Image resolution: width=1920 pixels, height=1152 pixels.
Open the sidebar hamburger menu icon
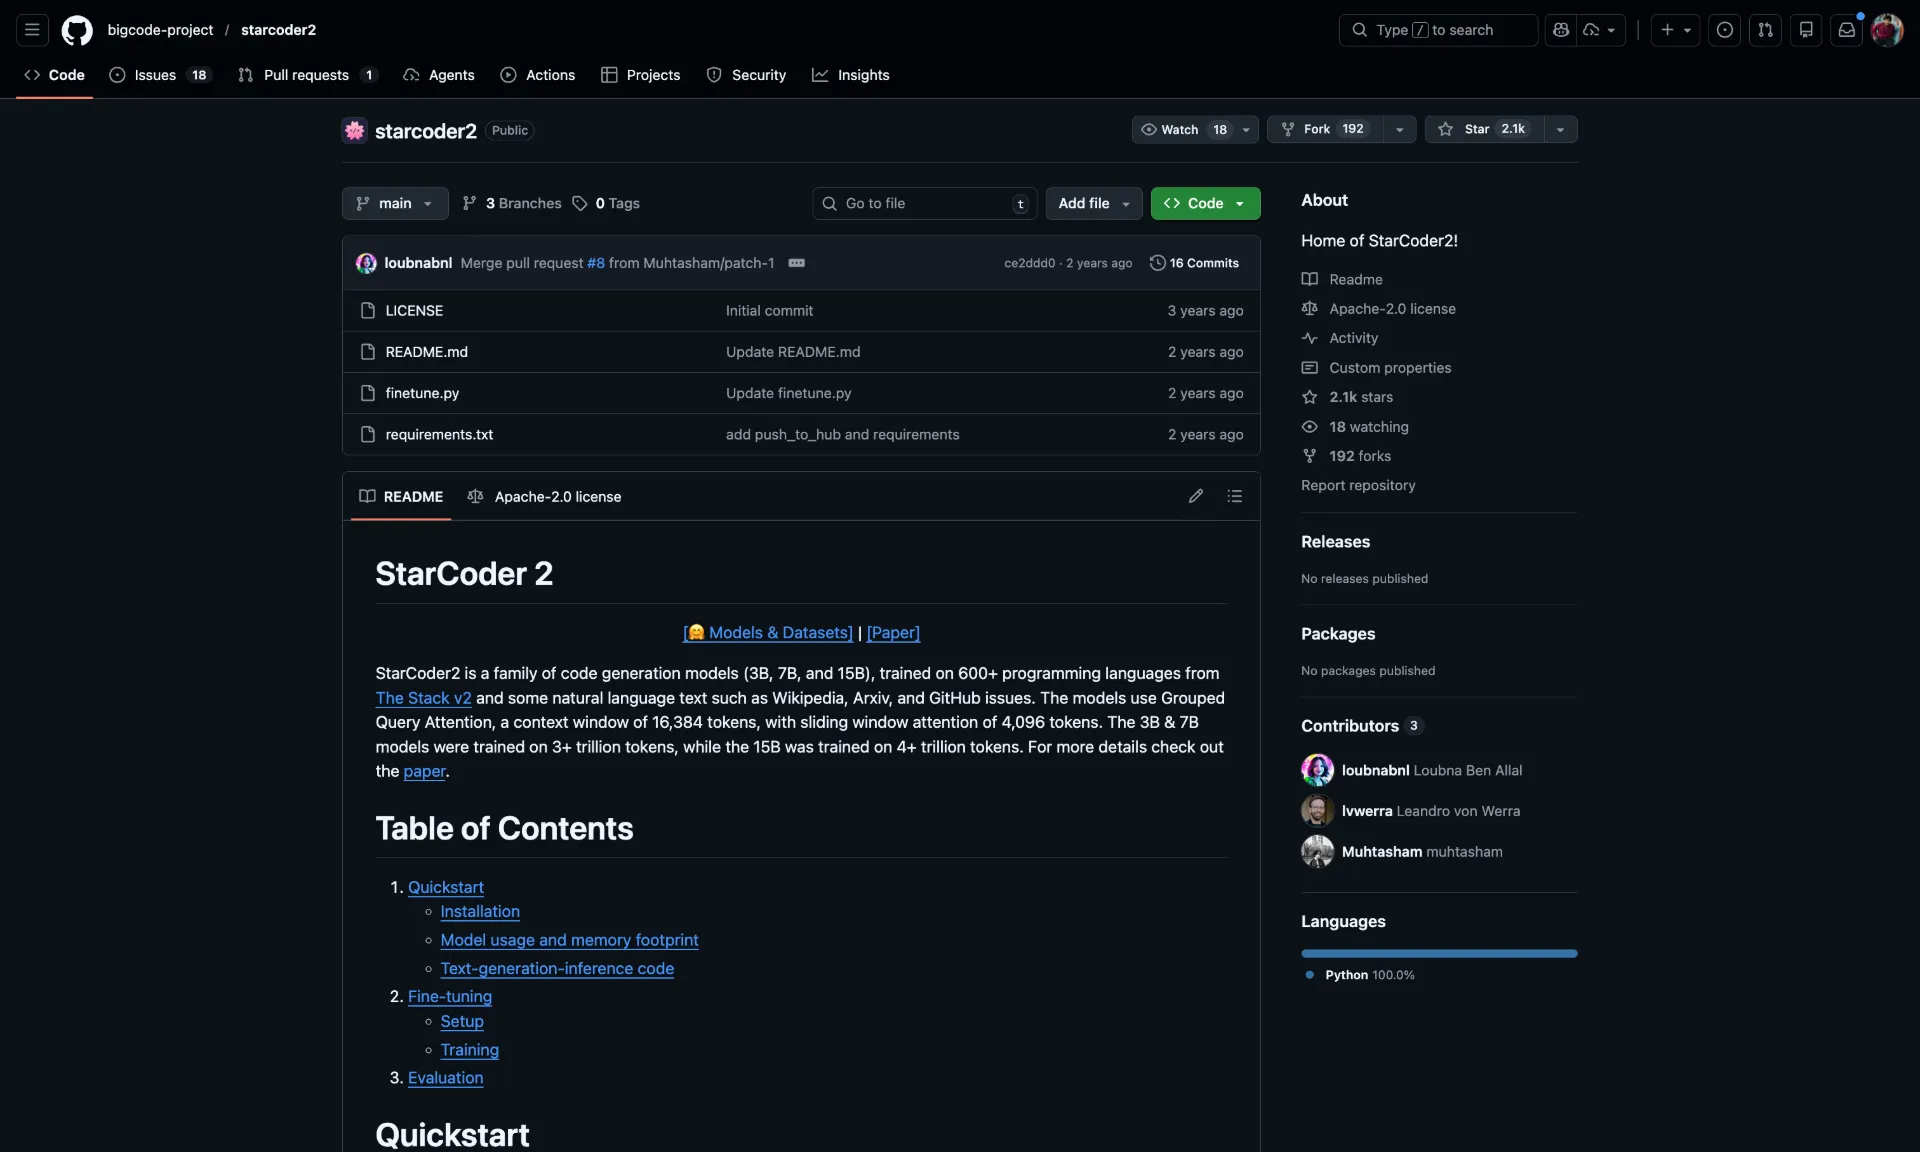coord(32,30)
